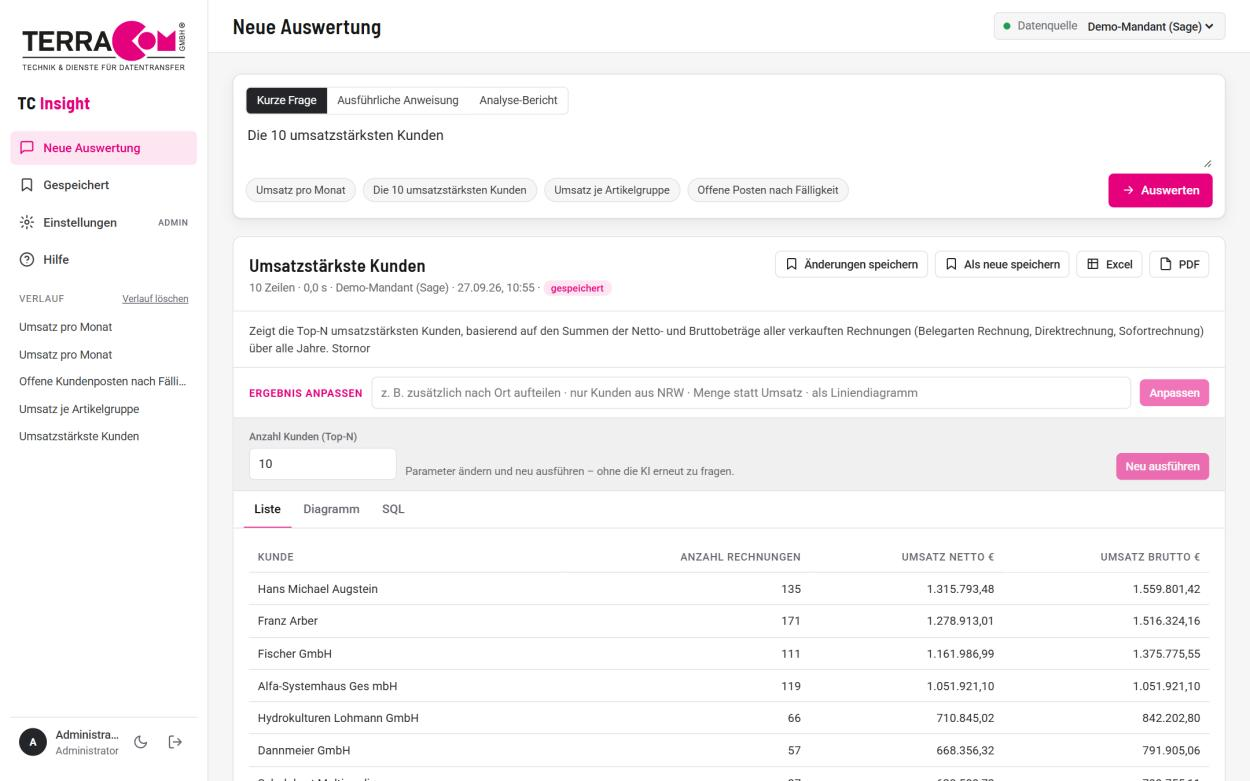Image resolution: width=1250 pixels, height=781 pixels.
Task: Click net value 1.315.793,48
Action: point(960,589)
